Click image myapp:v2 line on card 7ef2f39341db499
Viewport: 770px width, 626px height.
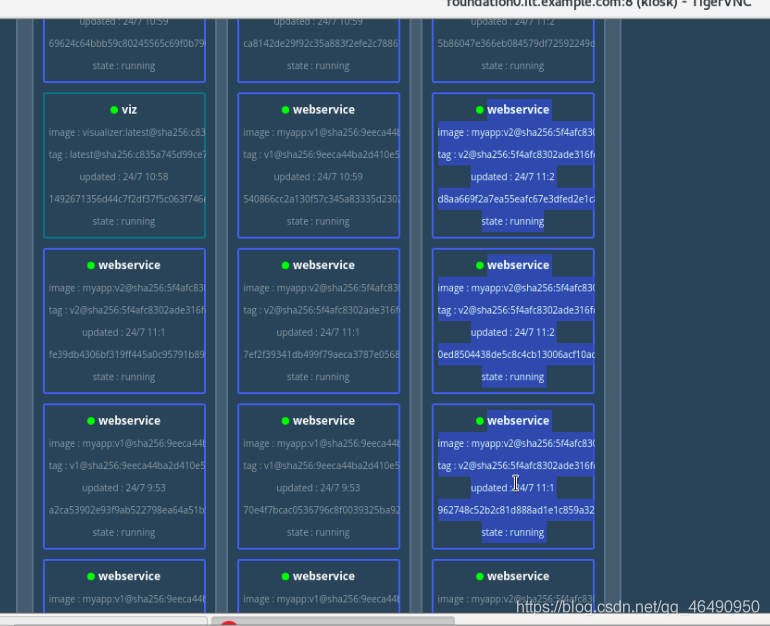(321, 288)
